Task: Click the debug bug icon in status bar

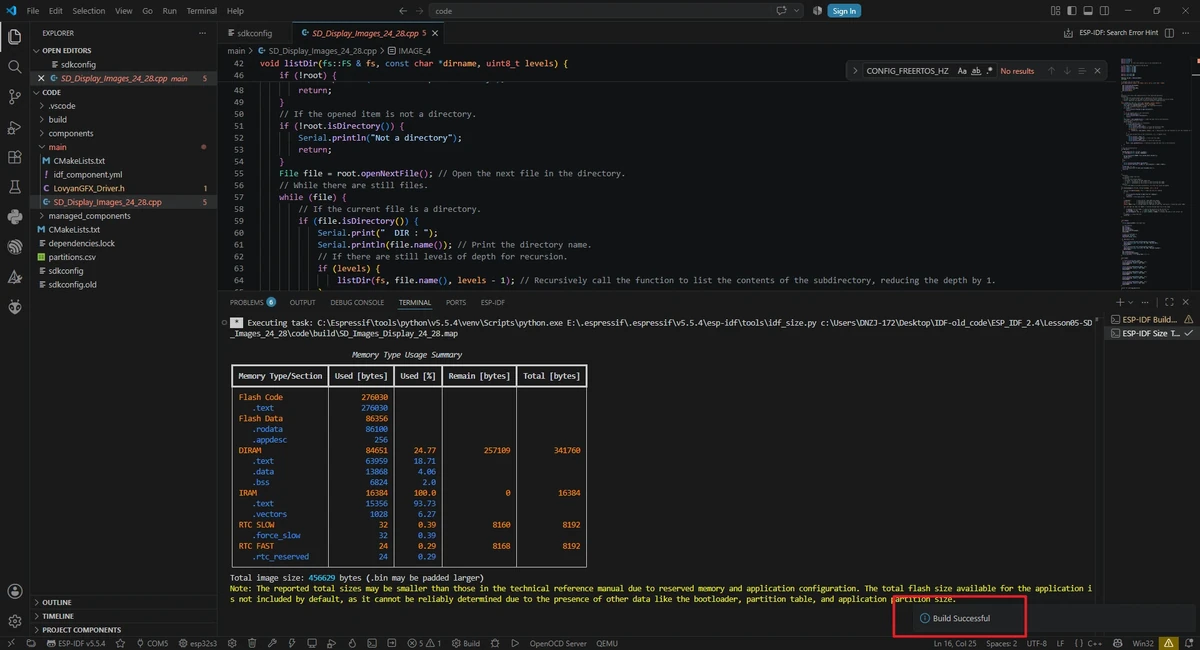Action: [x=495, y=643]
